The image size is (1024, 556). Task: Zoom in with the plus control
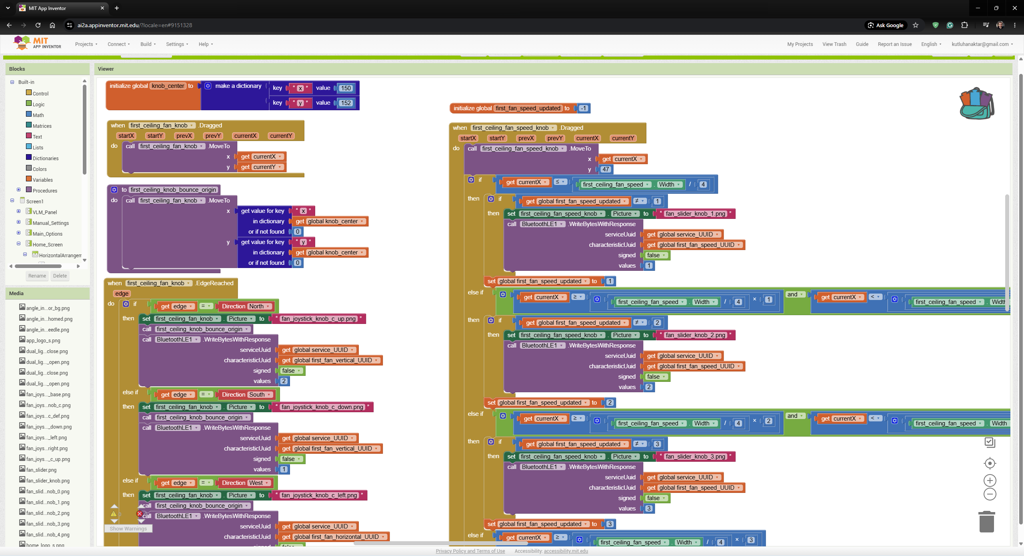click(x=989, y=480)
